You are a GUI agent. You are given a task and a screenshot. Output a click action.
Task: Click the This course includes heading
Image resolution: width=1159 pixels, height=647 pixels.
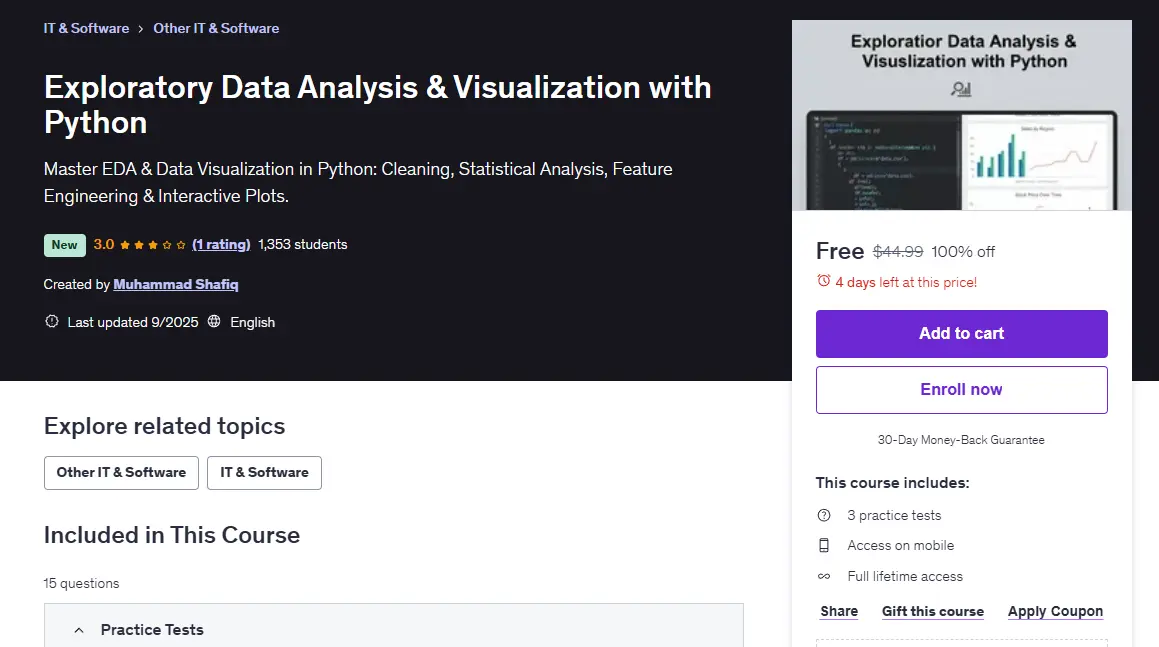(892, 483)
